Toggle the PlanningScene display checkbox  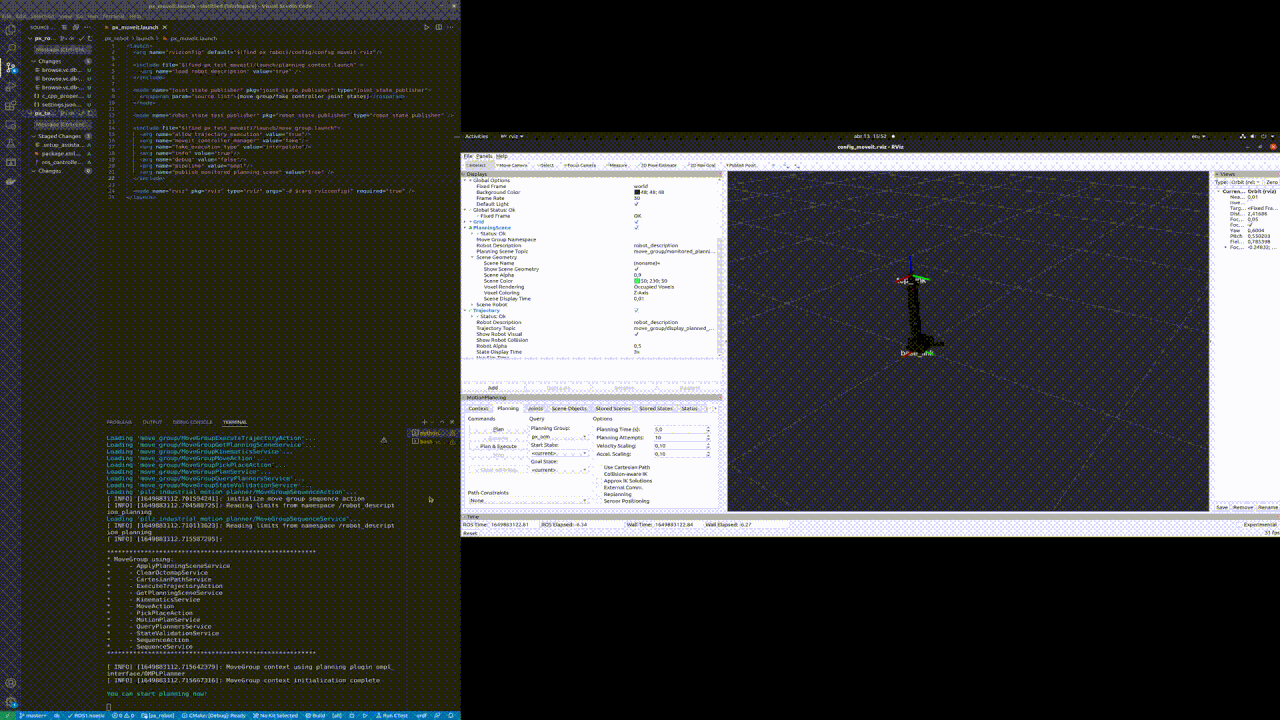click(636, 228)
